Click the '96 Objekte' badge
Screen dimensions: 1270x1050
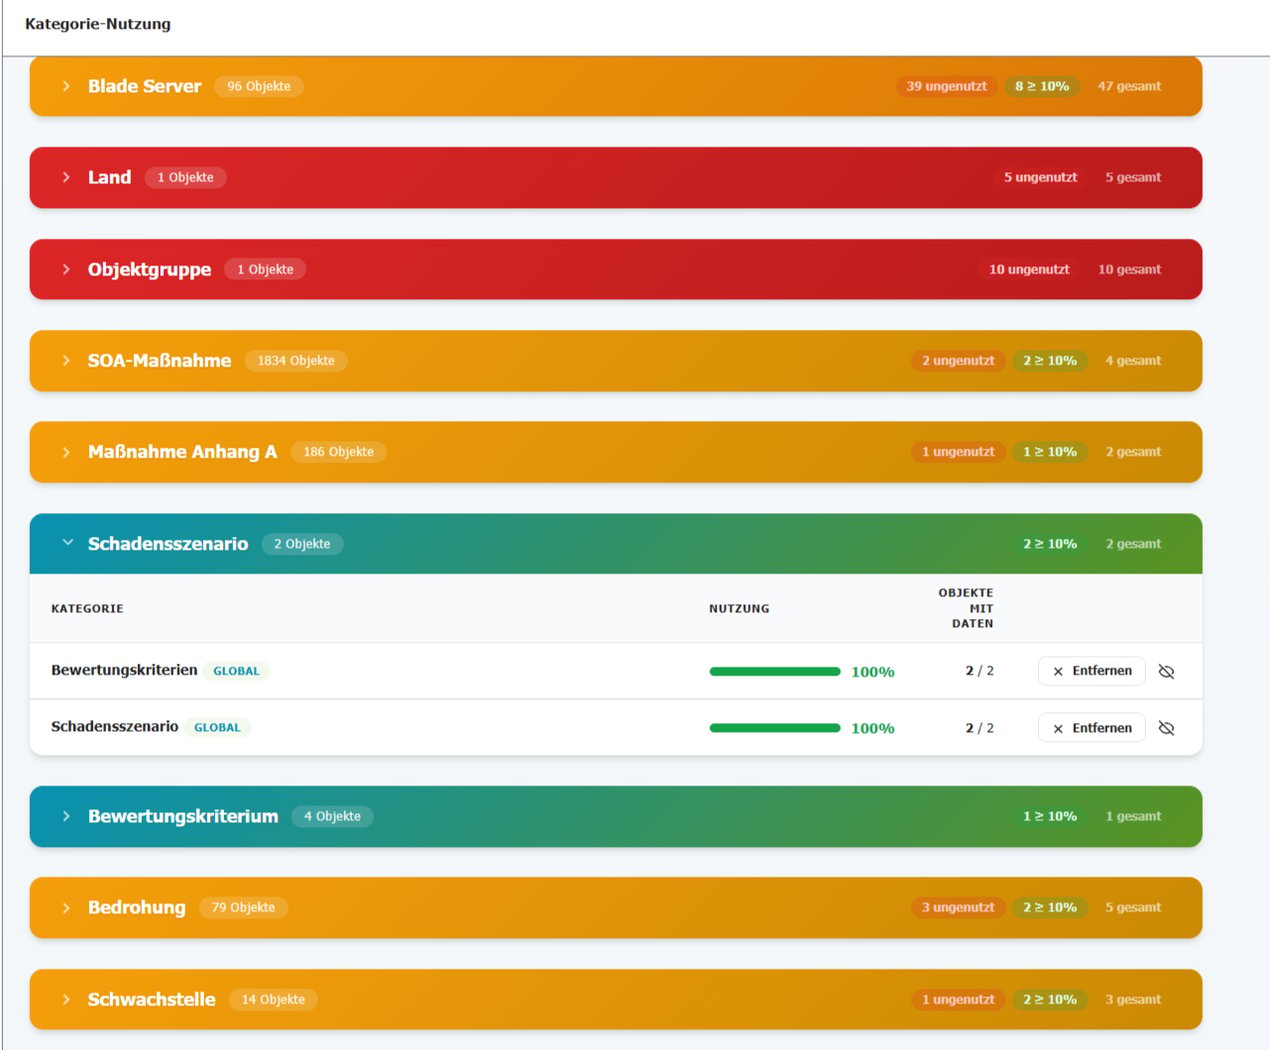(x=259, y=86)
